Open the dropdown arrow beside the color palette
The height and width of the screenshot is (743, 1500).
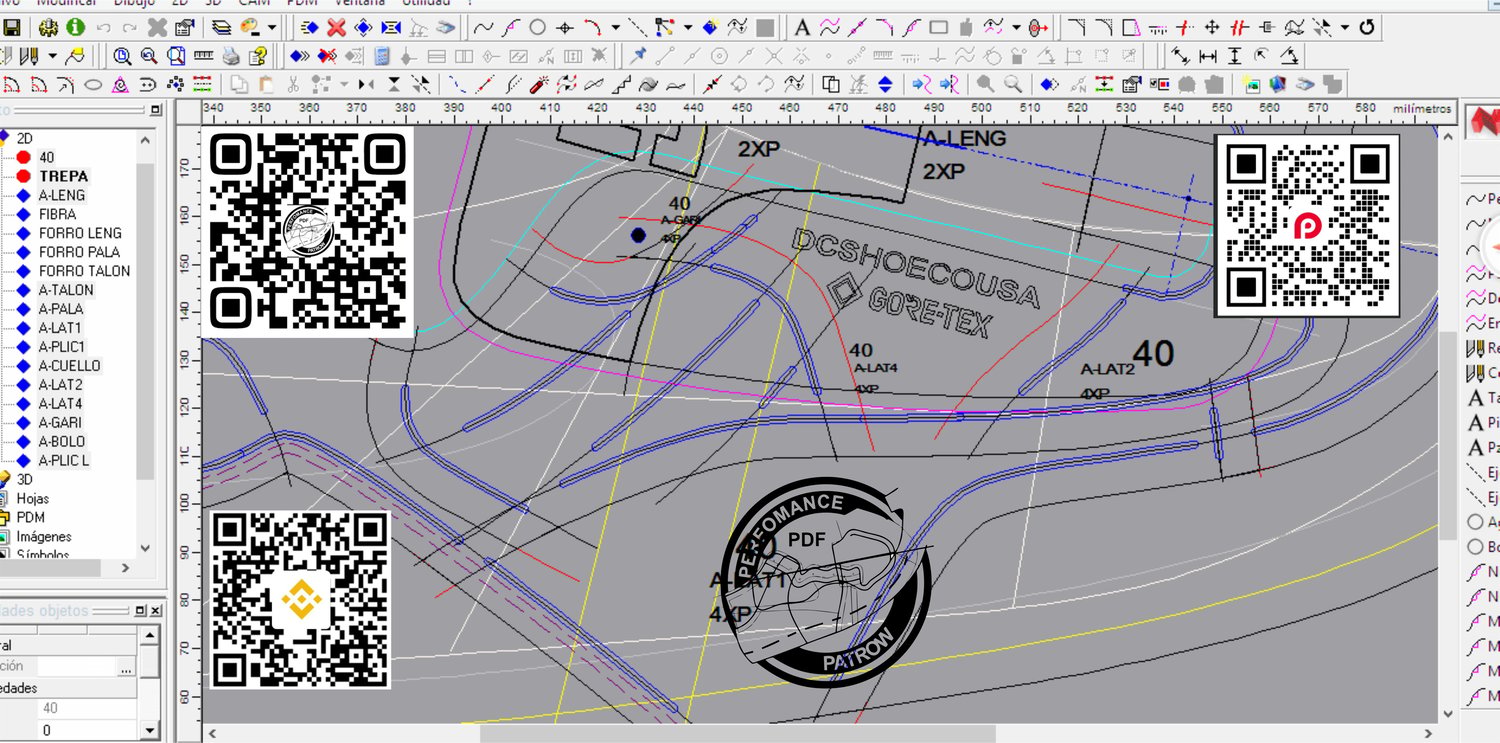point(271,27)
